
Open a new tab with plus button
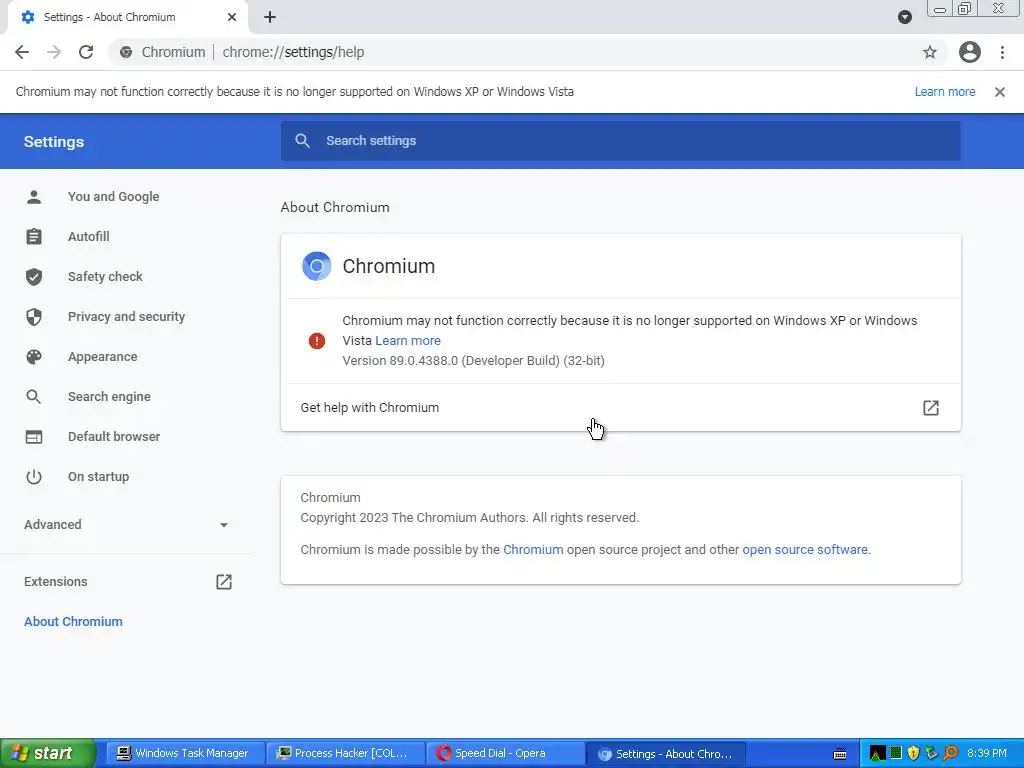tap(270, 17)
